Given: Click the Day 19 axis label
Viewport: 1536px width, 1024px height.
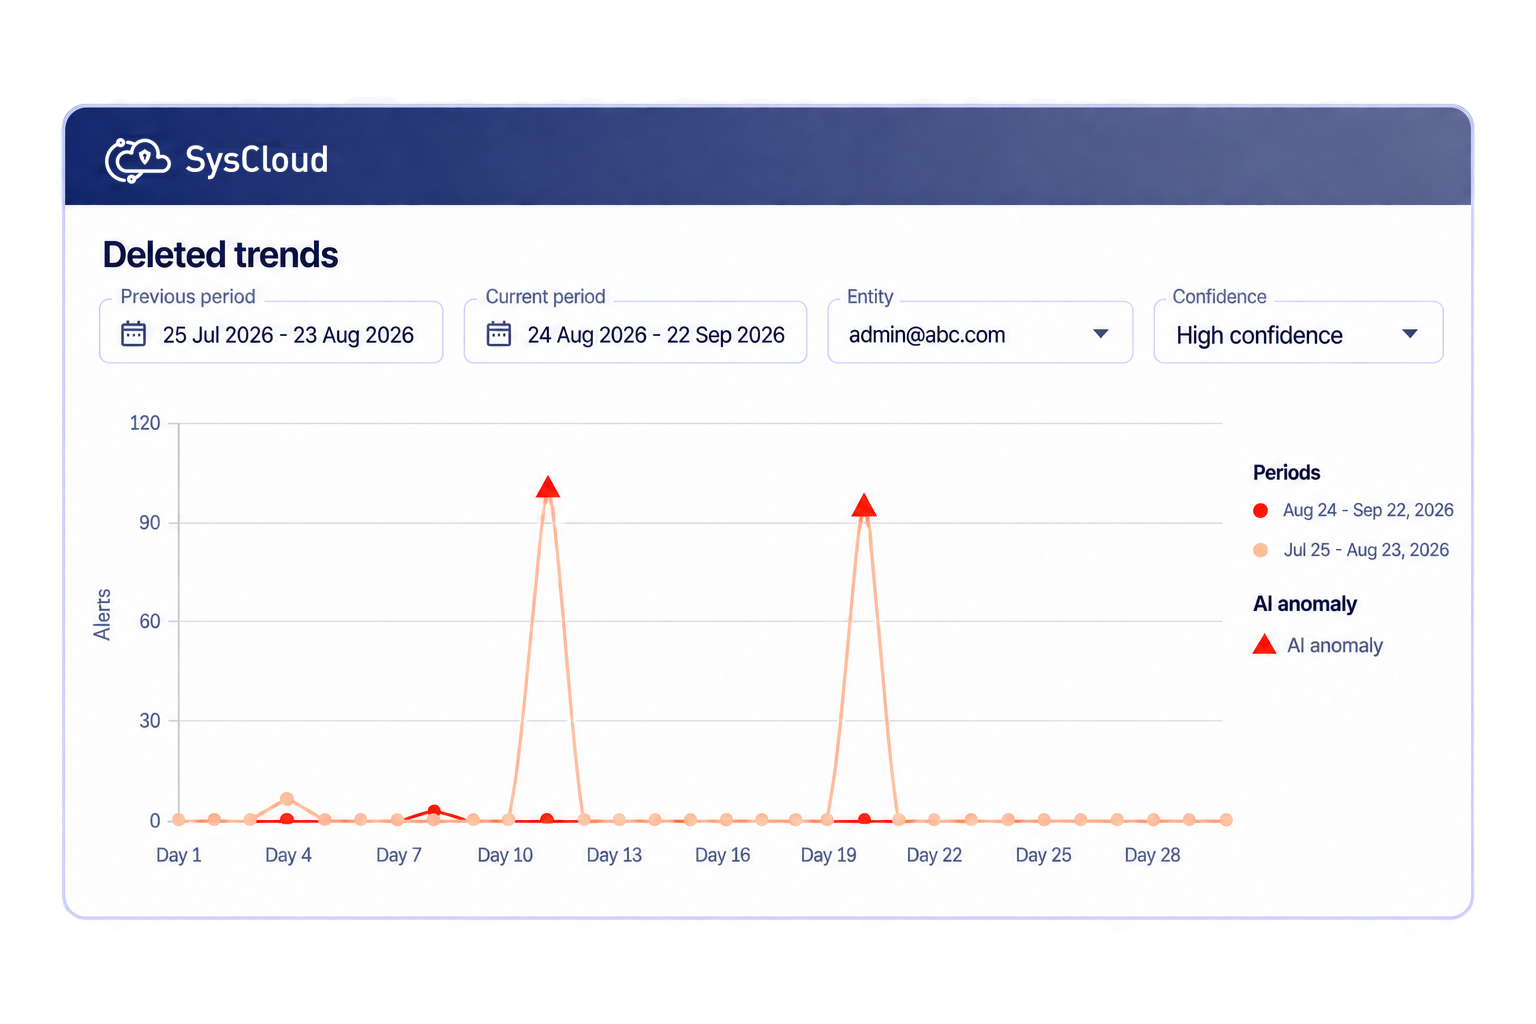Looking at the screenshot, I should click(x=829, y=855).
